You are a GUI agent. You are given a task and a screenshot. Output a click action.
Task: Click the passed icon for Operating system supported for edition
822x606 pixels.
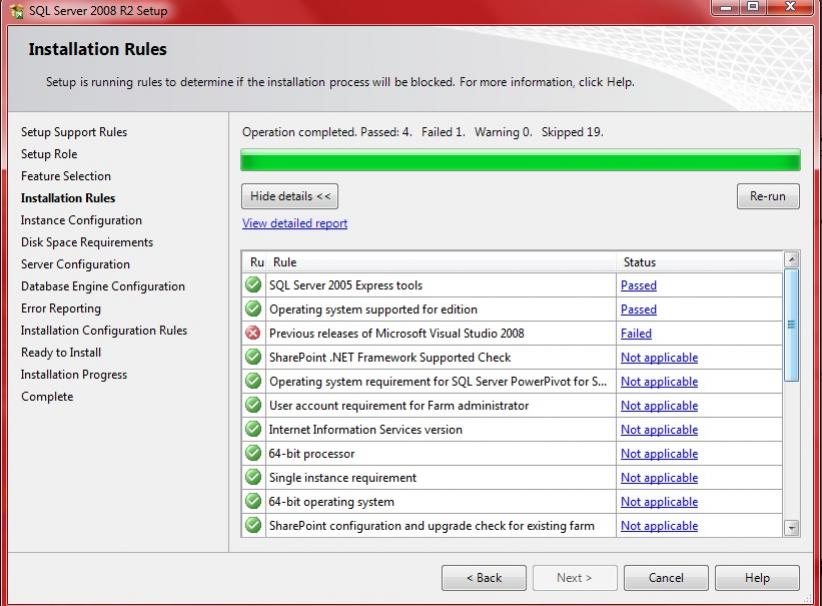(x=253, y=309)
